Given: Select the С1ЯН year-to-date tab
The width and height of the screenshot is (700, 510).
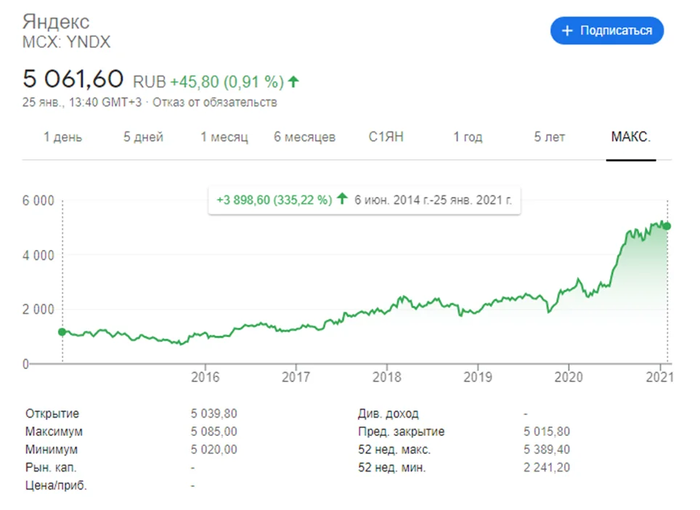Looking at the screenshot, I should tap(386, 137).
